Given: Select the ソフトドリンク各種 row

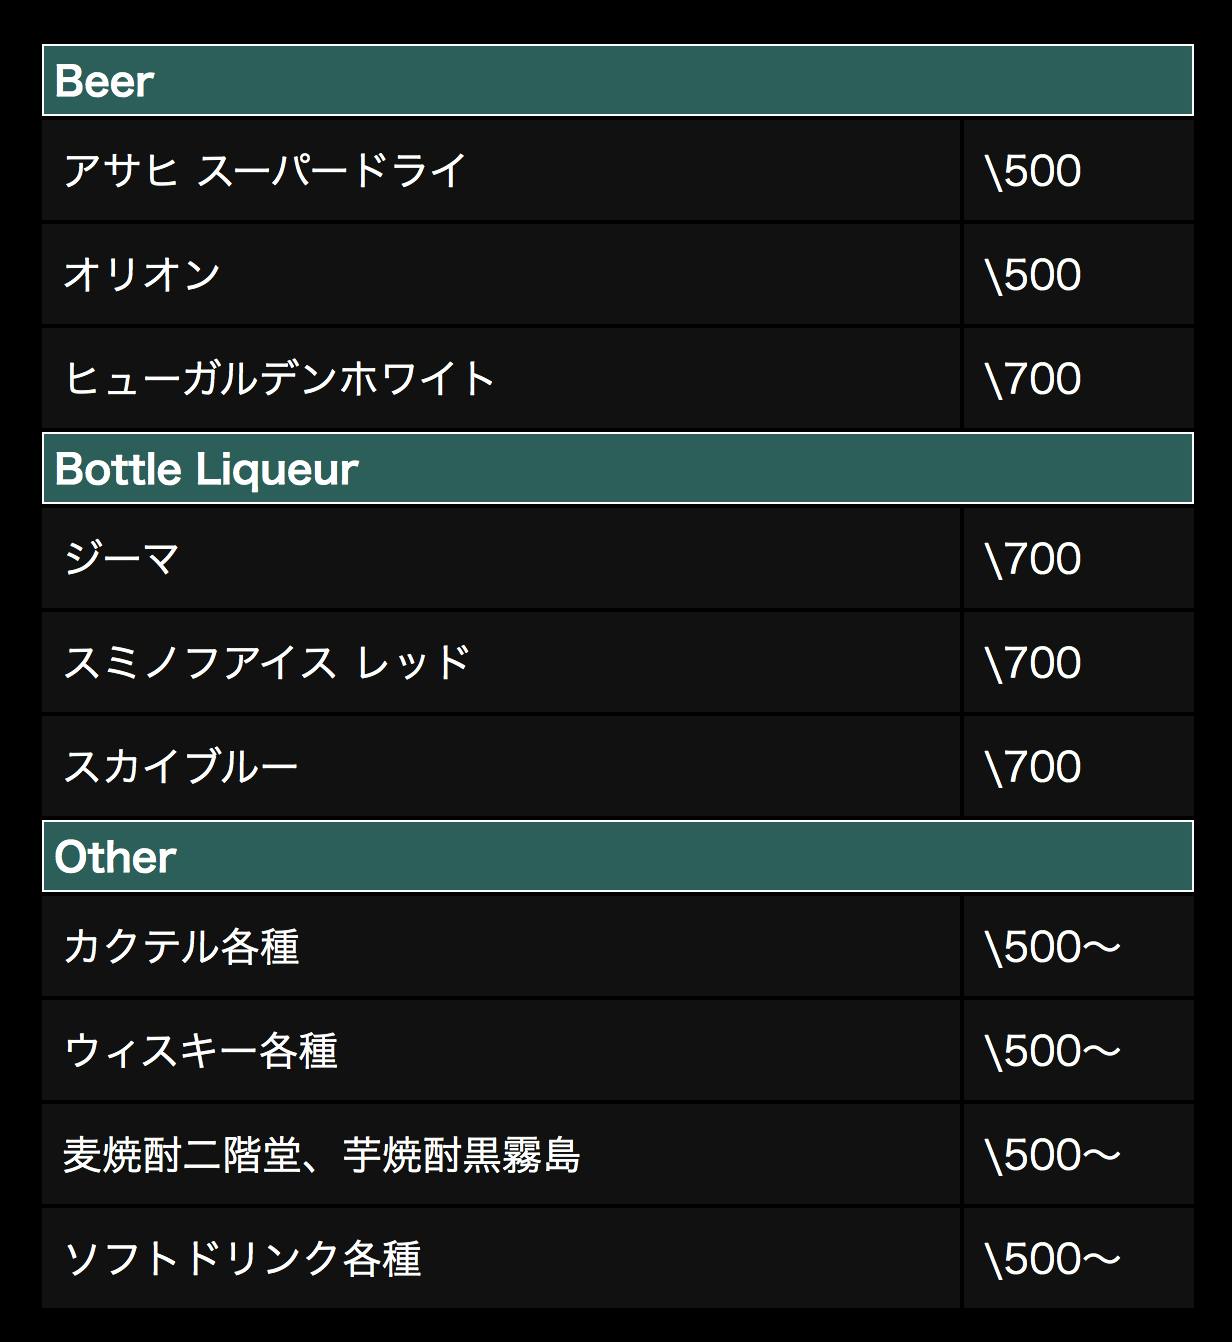Looking at the screenshot, I should click(242, 1259).
